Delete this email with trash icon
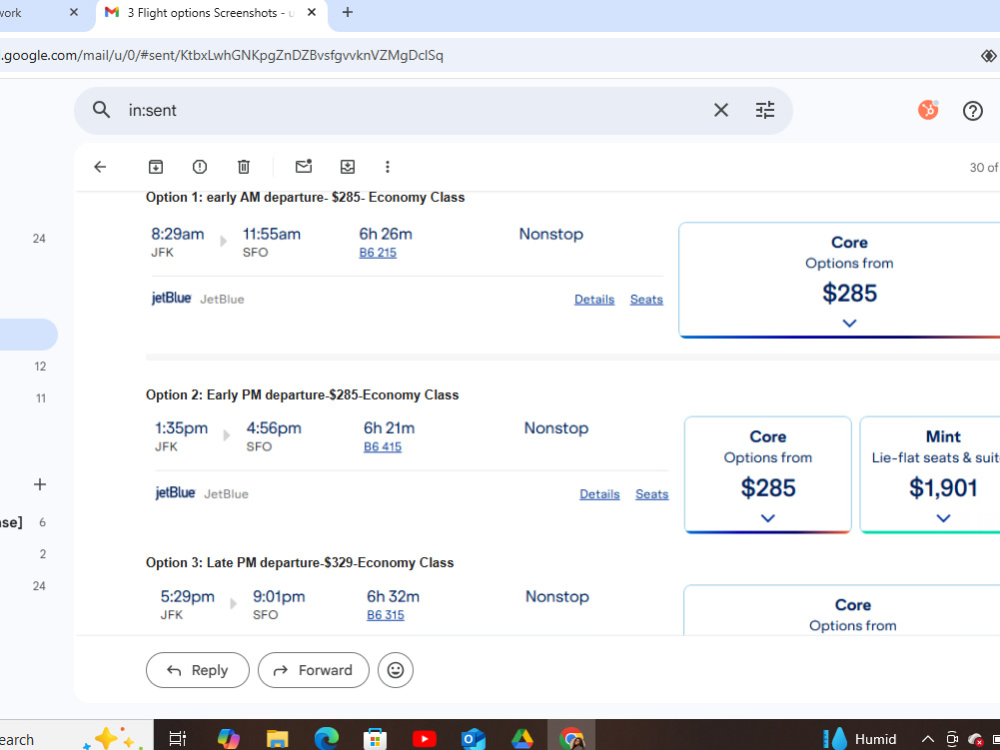This screenshot has height=750, width=1000. [244, 167]
